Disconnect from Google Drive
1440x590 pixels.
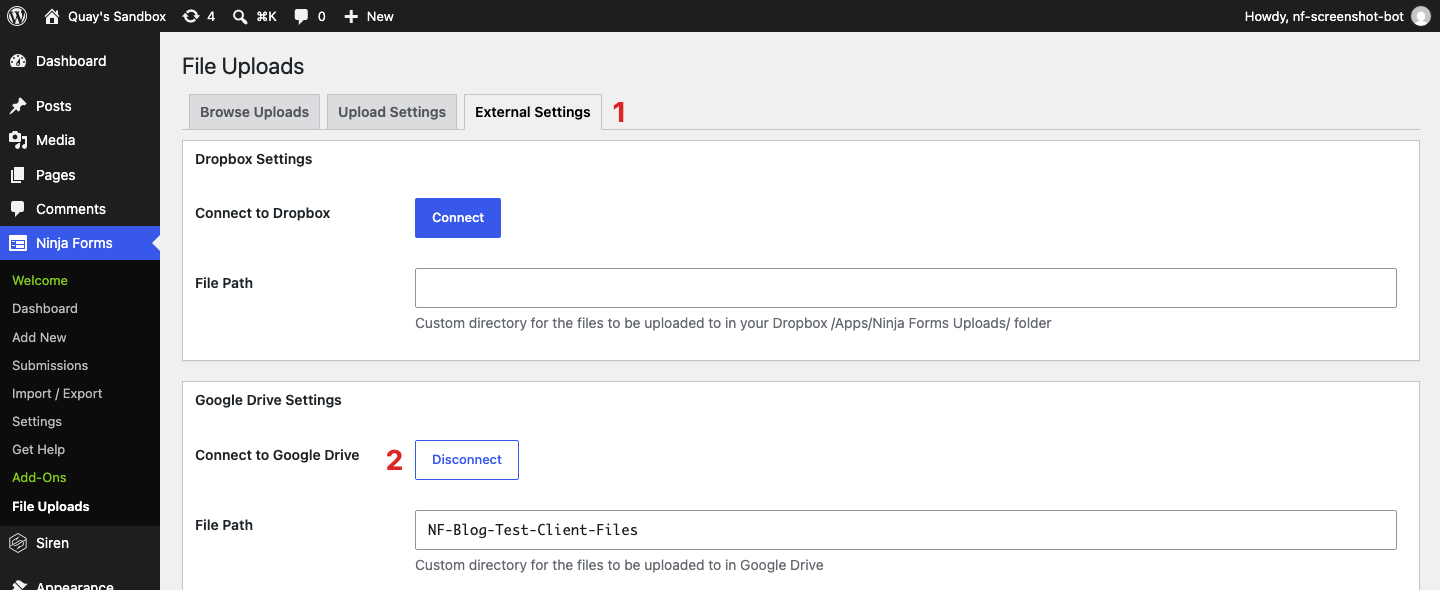(x=467, y=460)
